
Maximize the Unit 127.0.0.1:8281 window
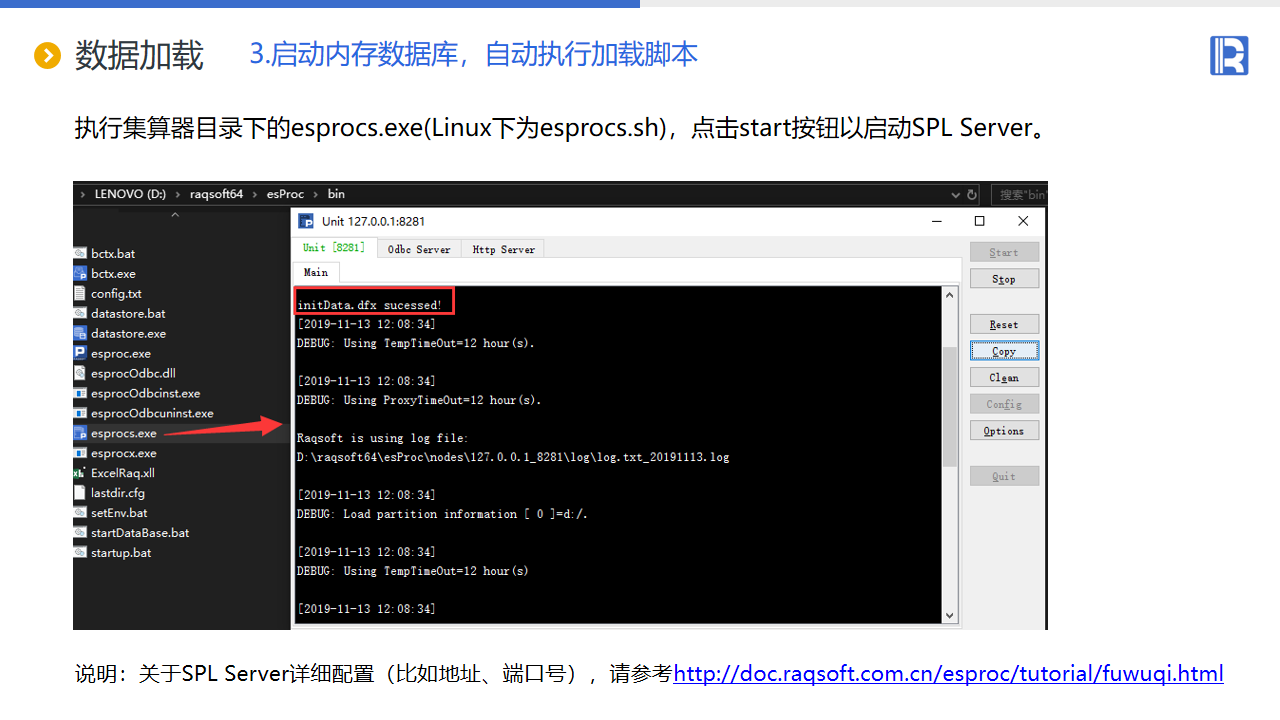tap(980, 221)
